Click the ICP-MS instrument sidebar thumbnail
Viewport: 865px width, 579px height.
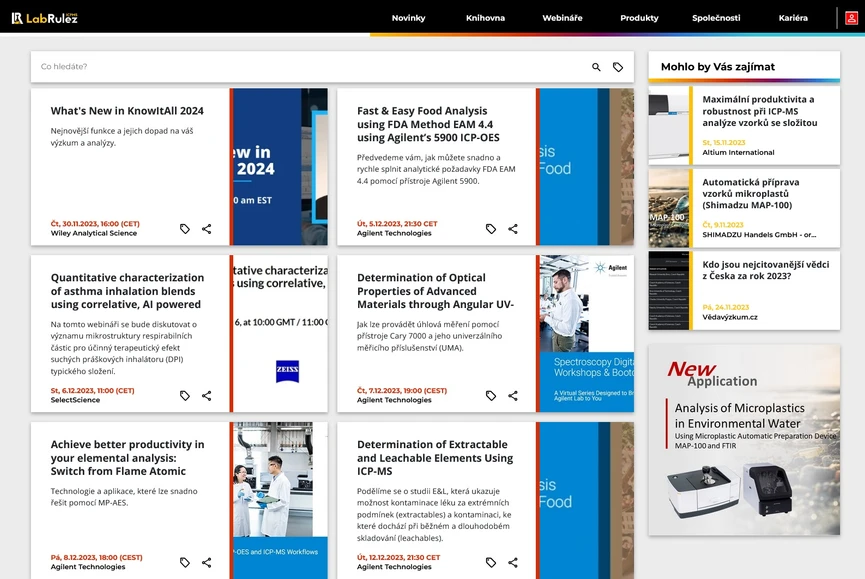669,126
